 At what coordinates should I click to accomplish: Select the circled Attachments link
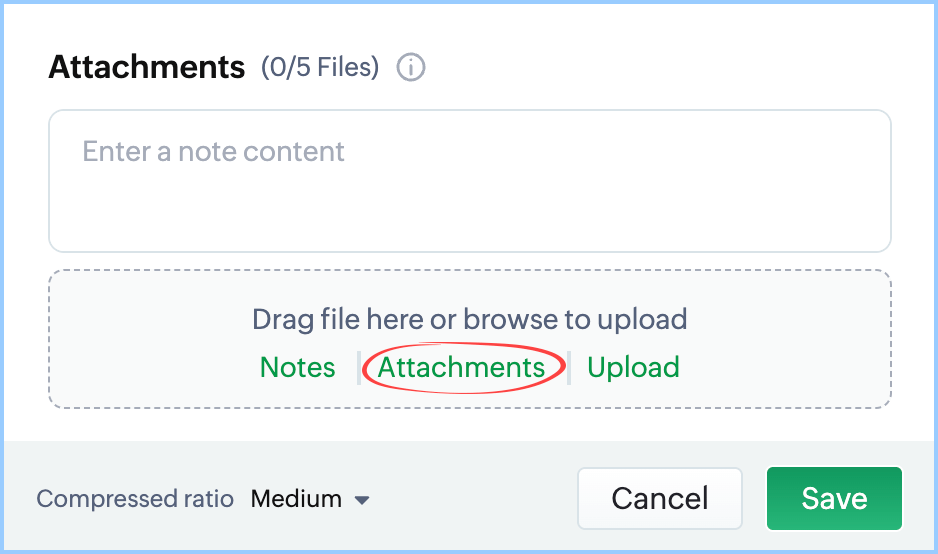pyautogui.click(x=461, y=367)
